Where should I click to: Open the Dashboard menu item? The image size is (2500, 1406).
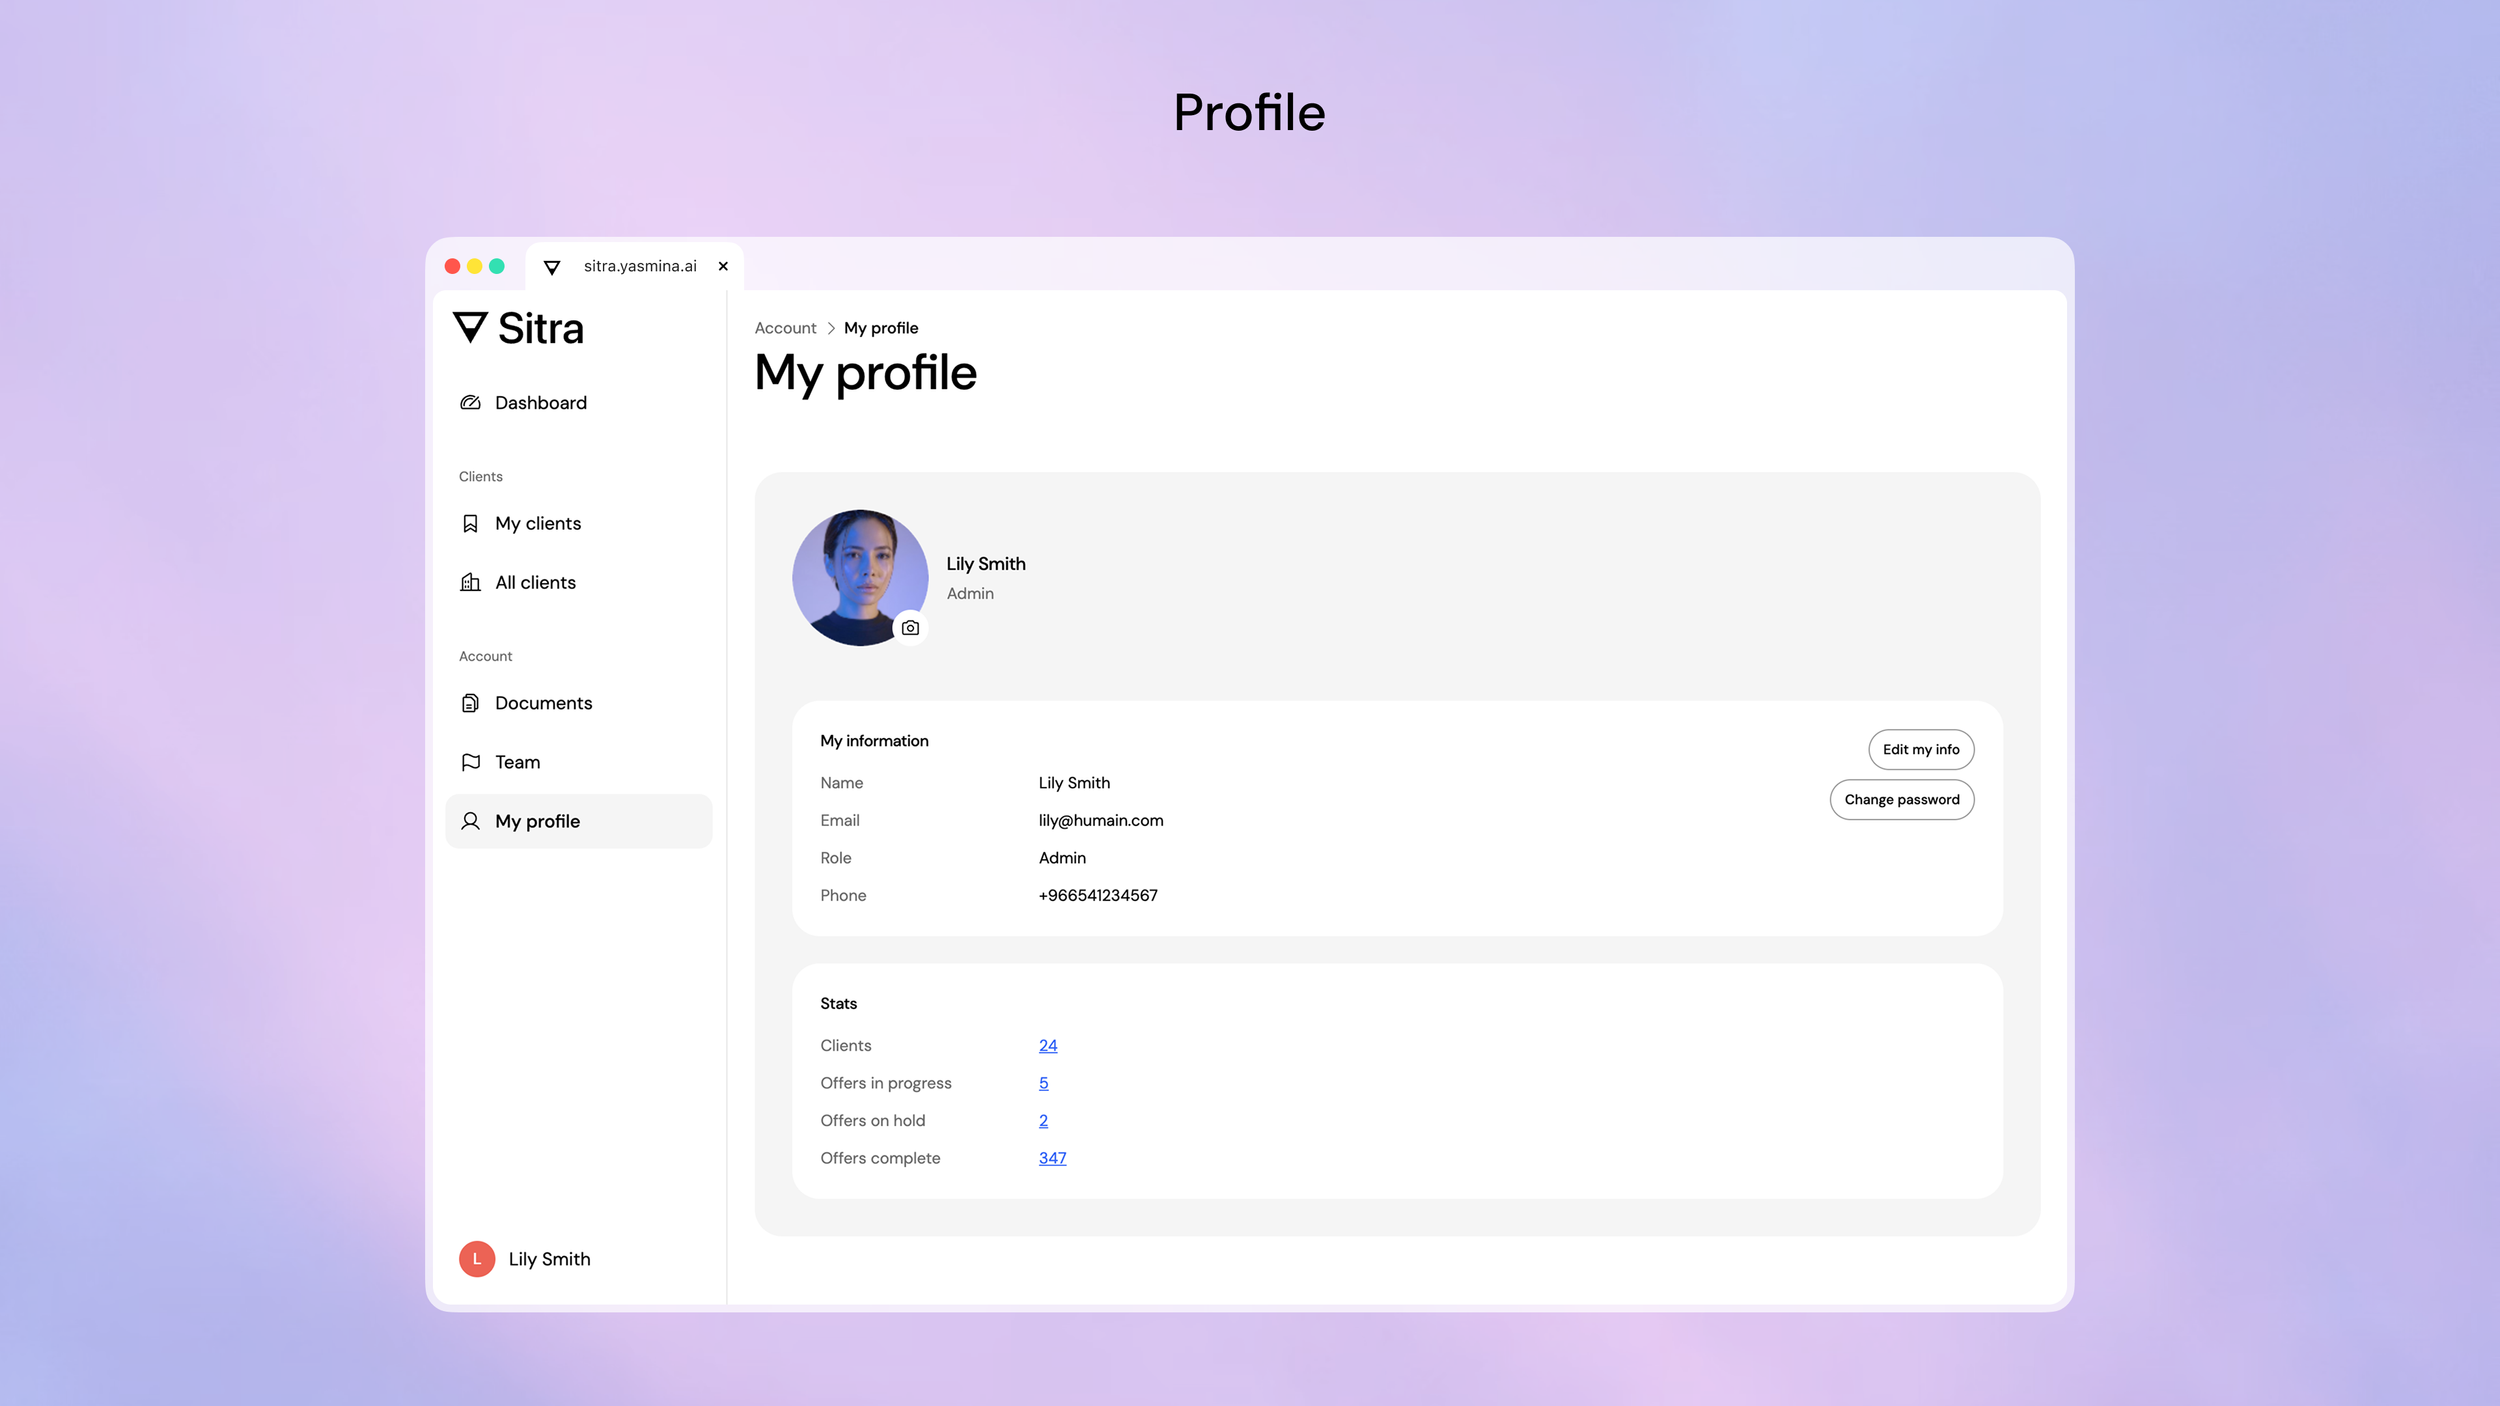[x=578, y=403]
